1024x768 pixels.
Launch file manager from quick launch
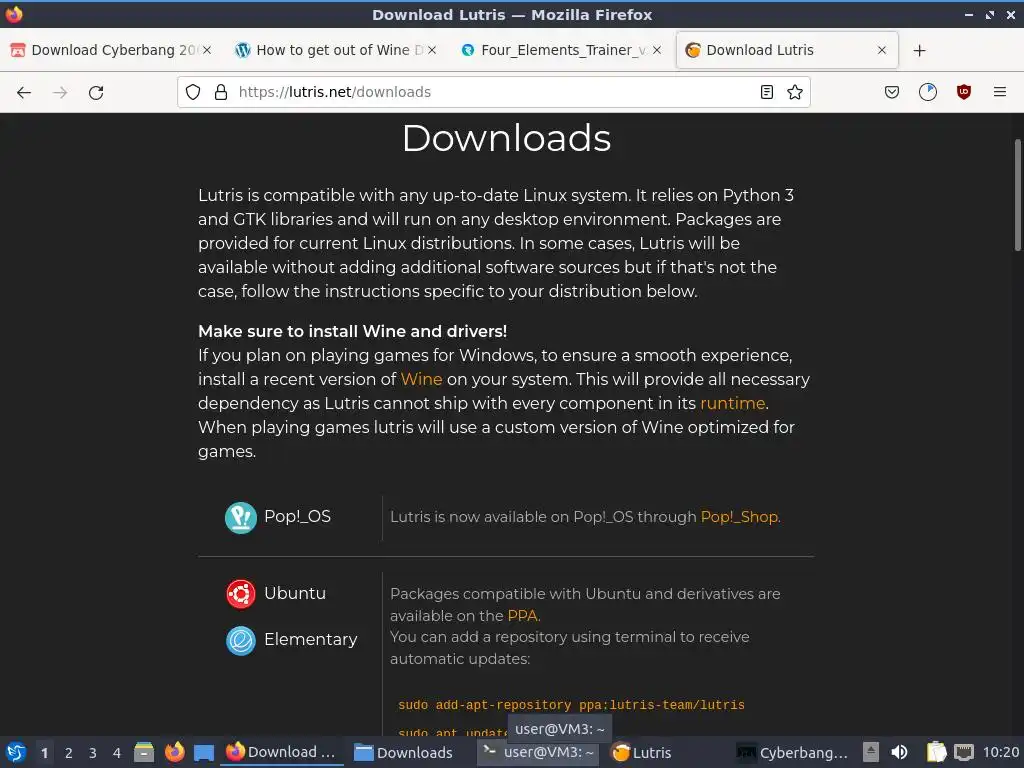[144, 752]
